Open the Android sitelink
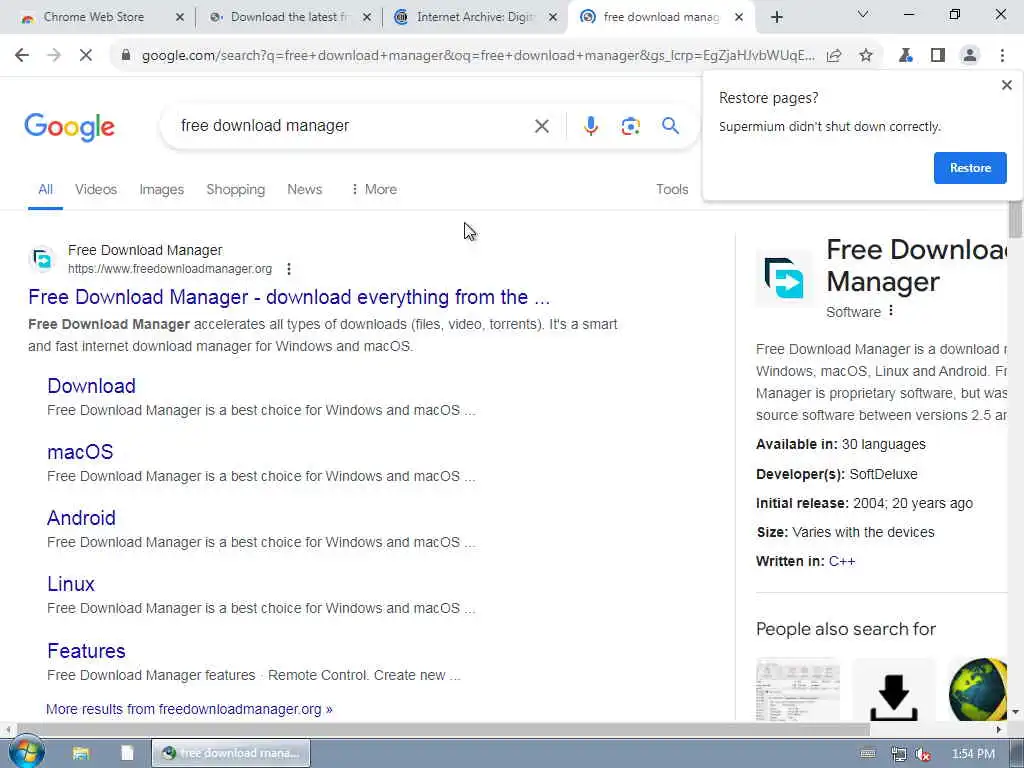 click(x=82, y=518)
